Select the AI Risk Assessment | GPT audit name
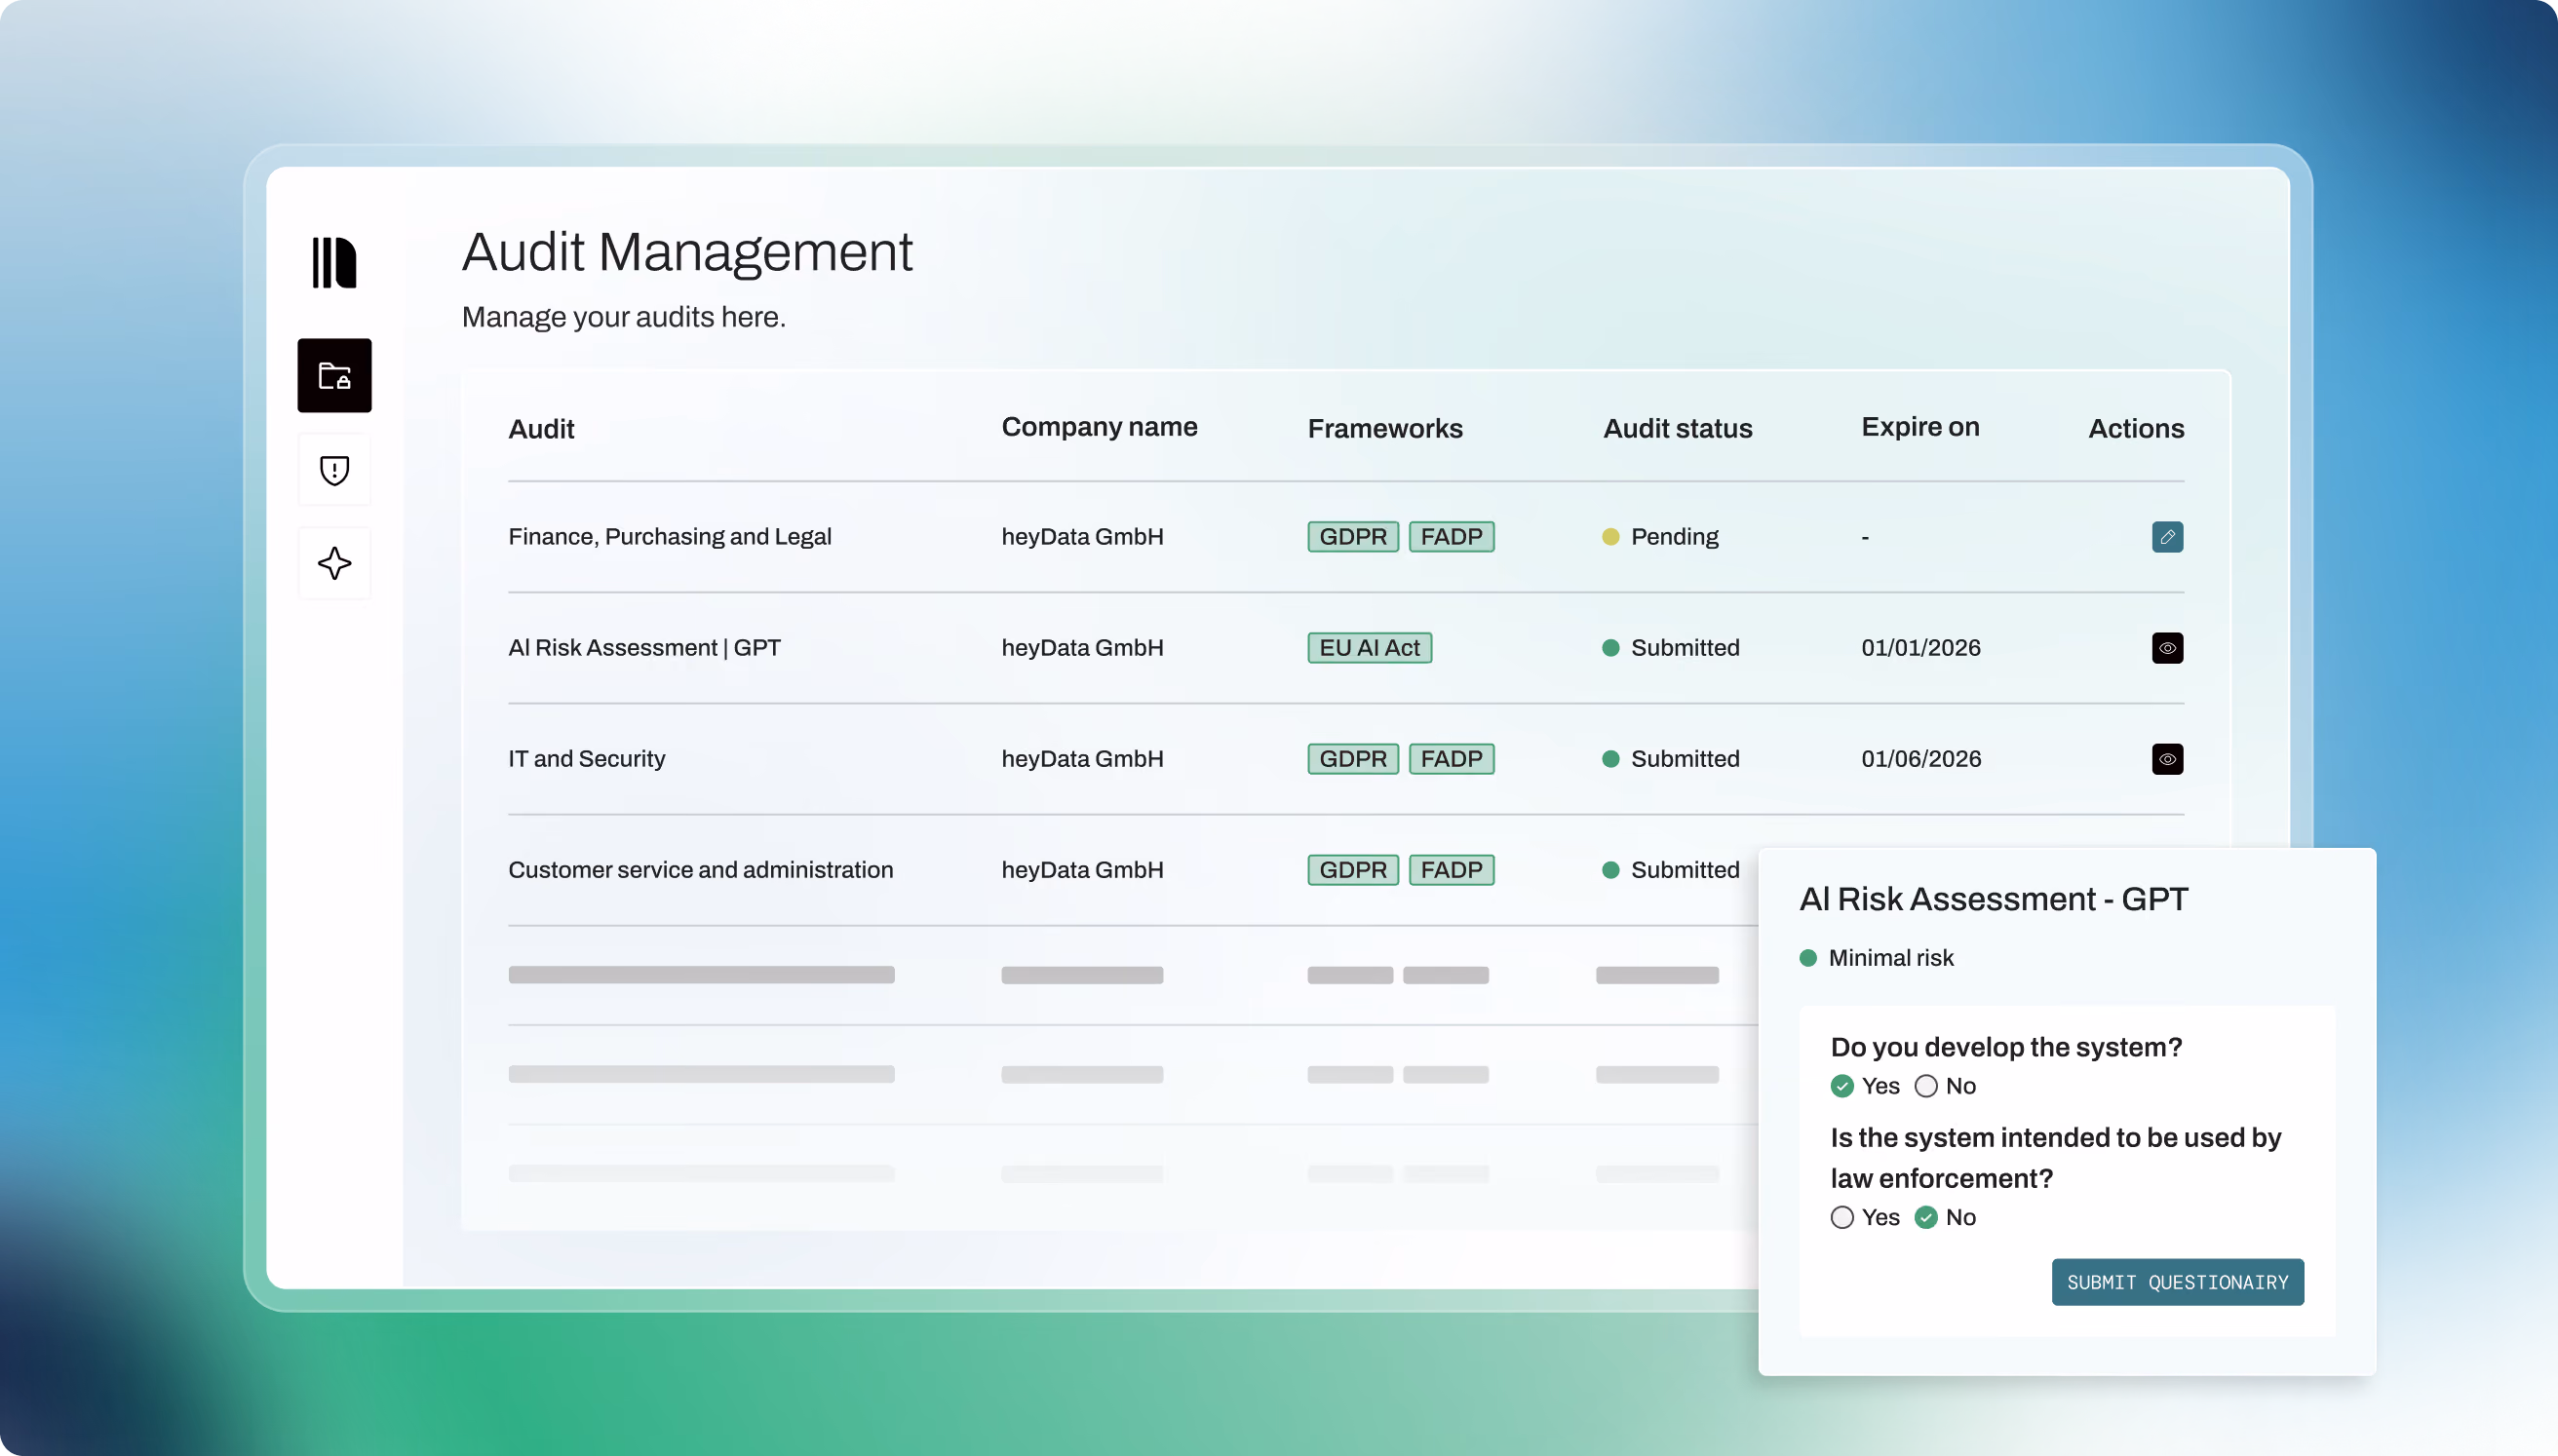This screenshot has height=1456, width=2558. (644, 648)
